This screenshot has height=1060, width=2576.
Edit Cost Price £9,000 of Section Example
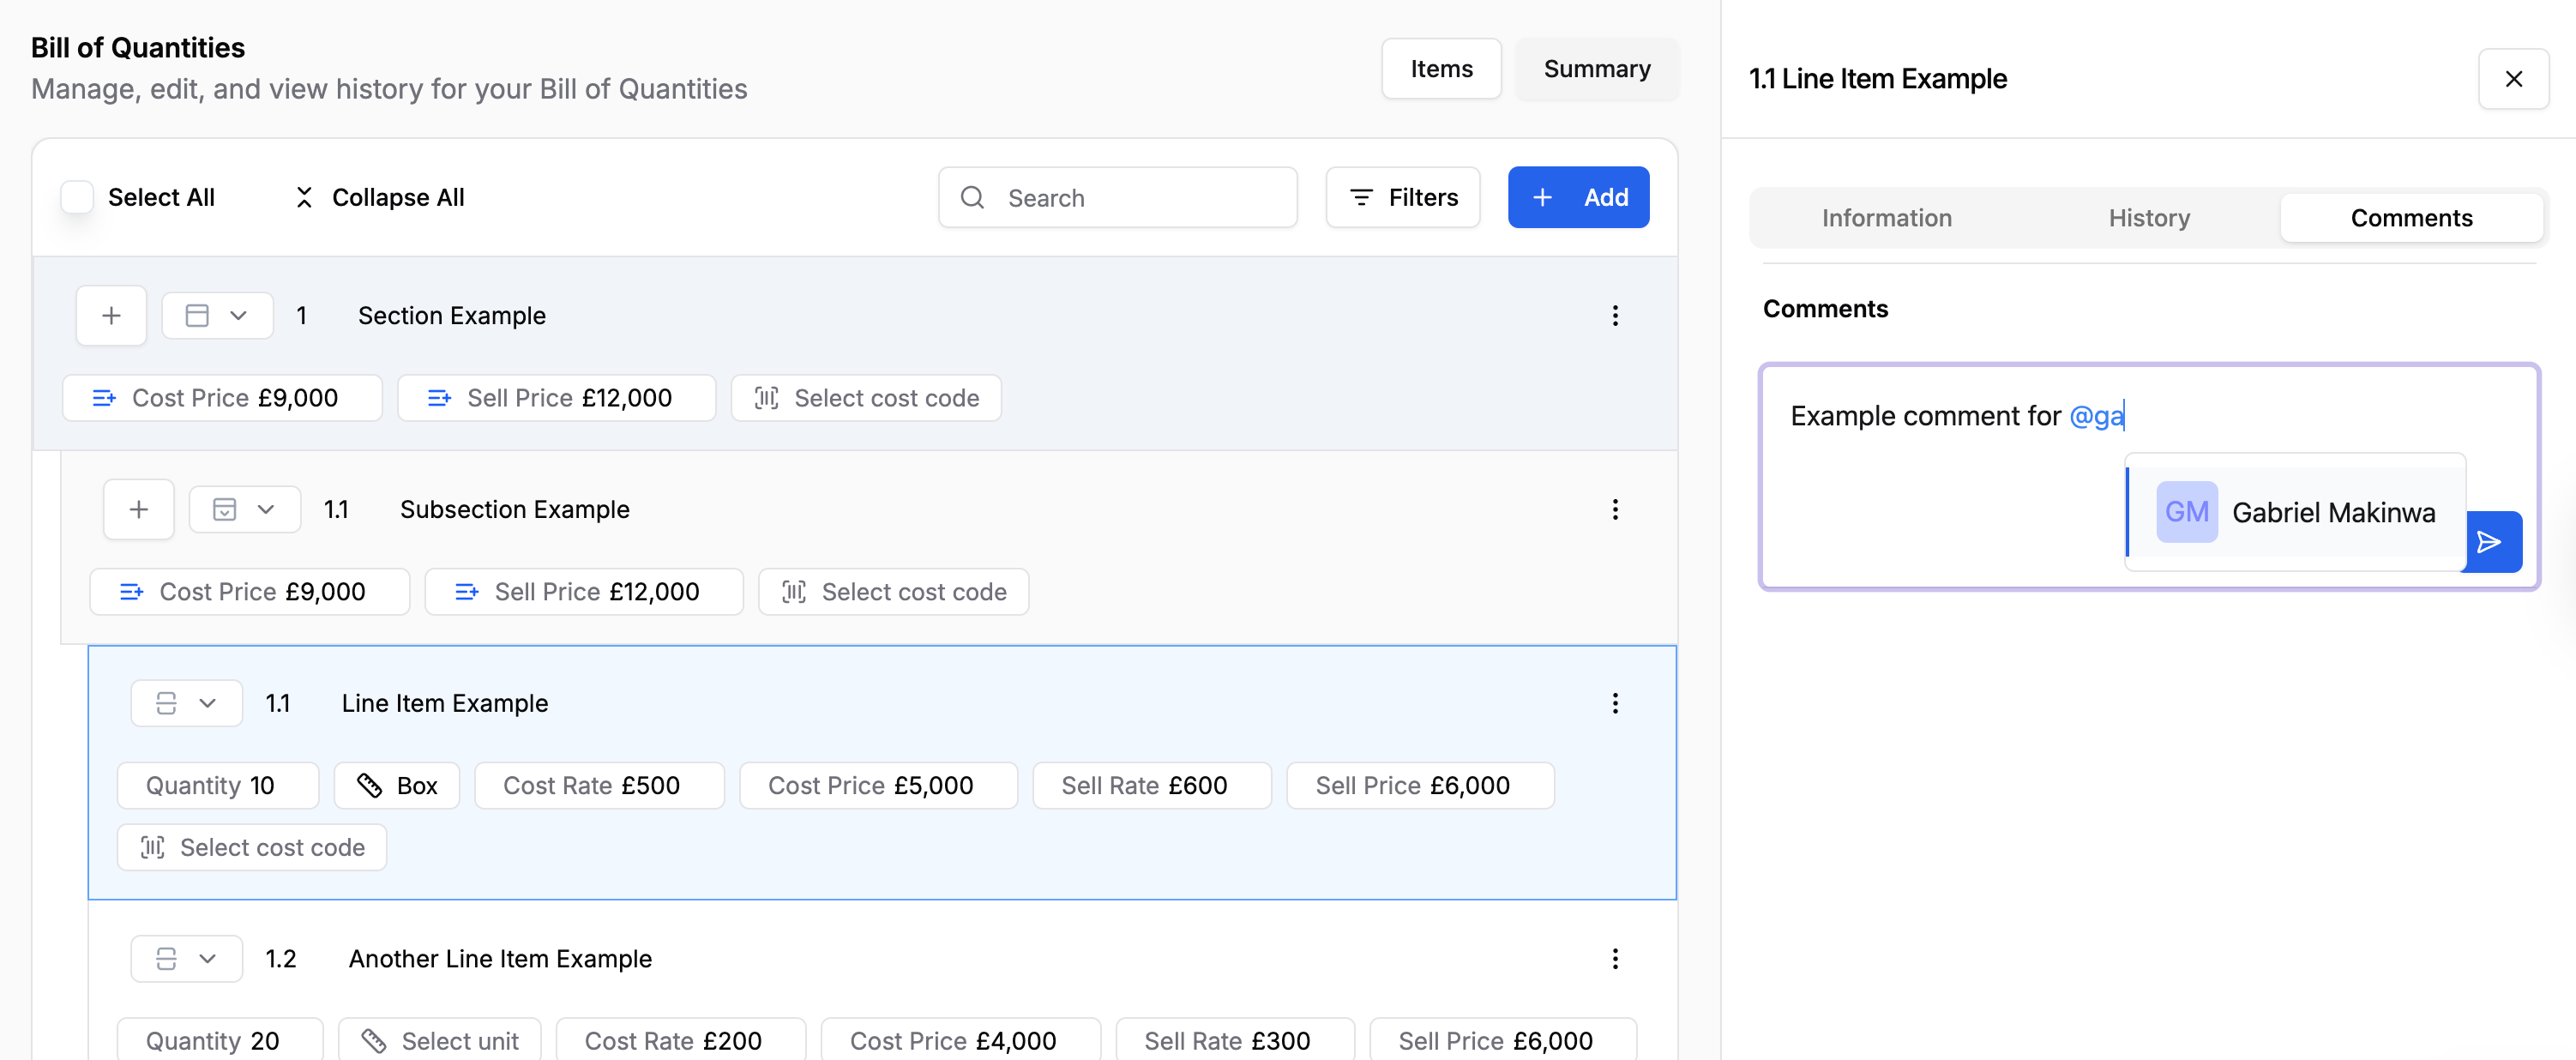(222, 398)
